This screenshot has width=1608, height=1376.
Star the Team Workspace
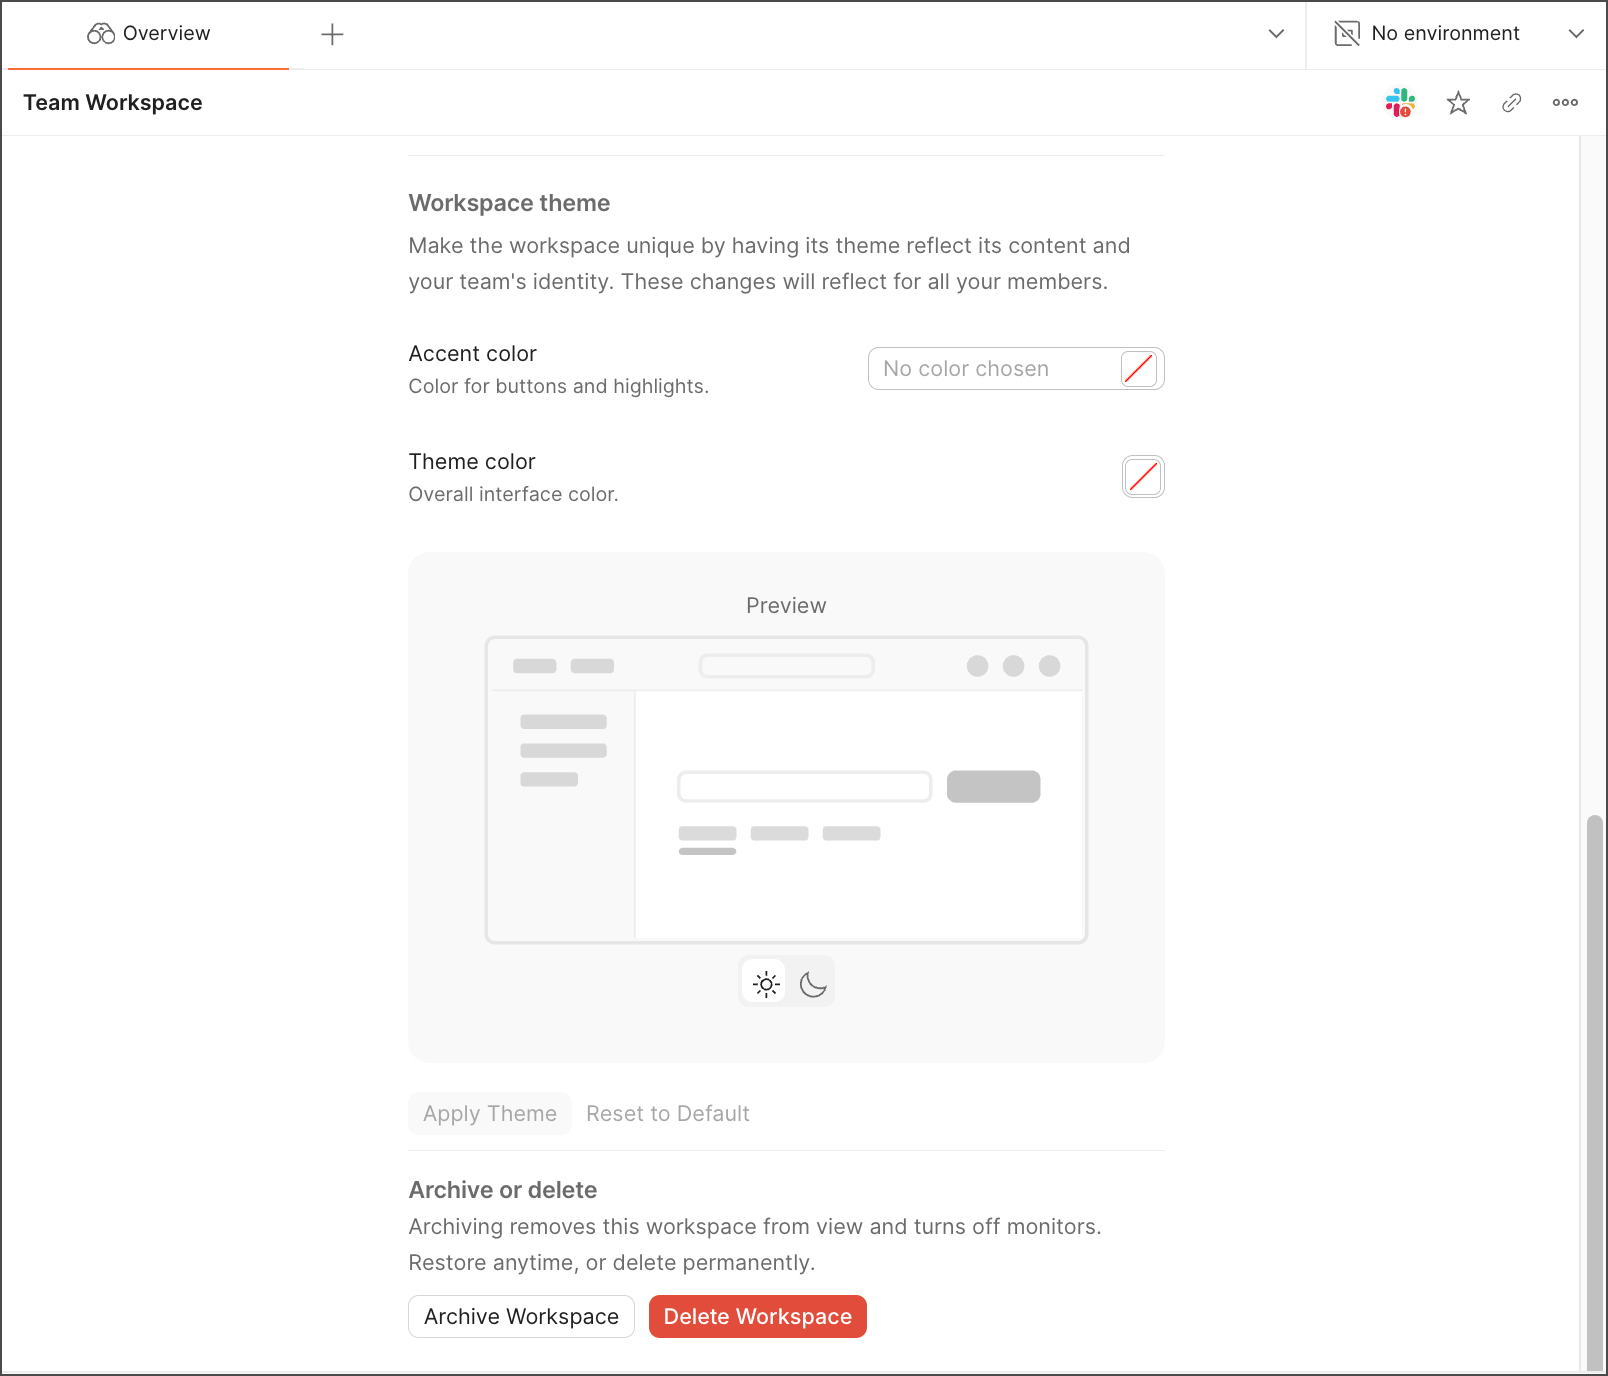[1458, 102]
